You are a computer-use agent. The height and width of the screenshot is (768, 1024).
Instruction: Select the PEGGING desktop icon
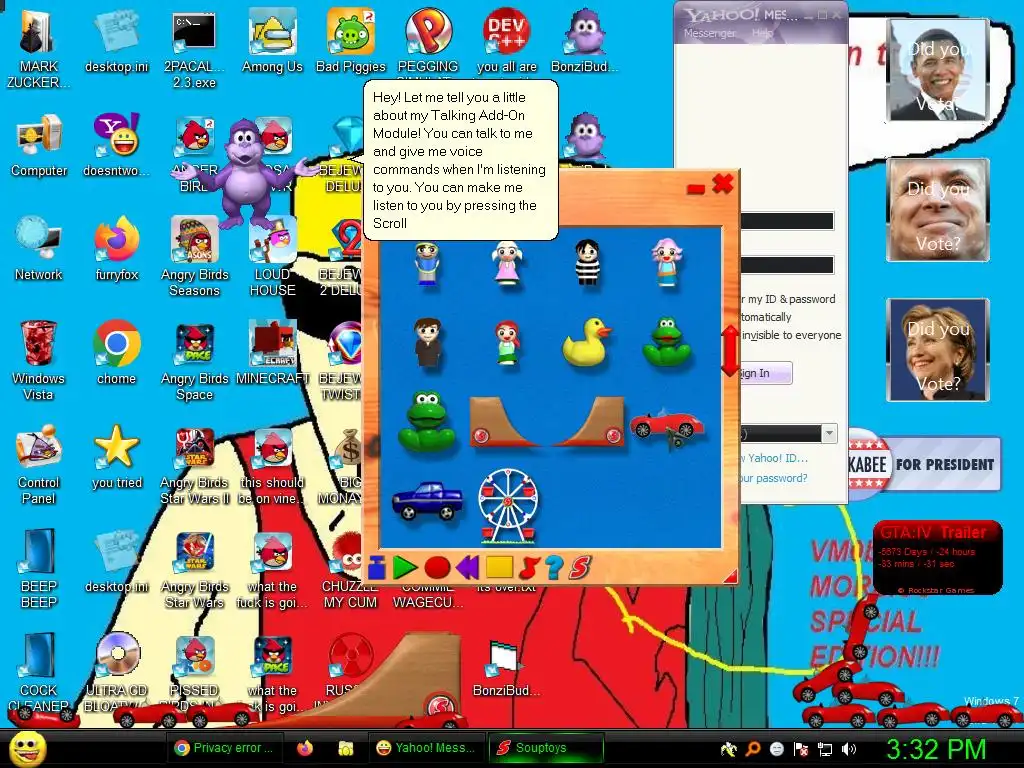tap(428, 41)
